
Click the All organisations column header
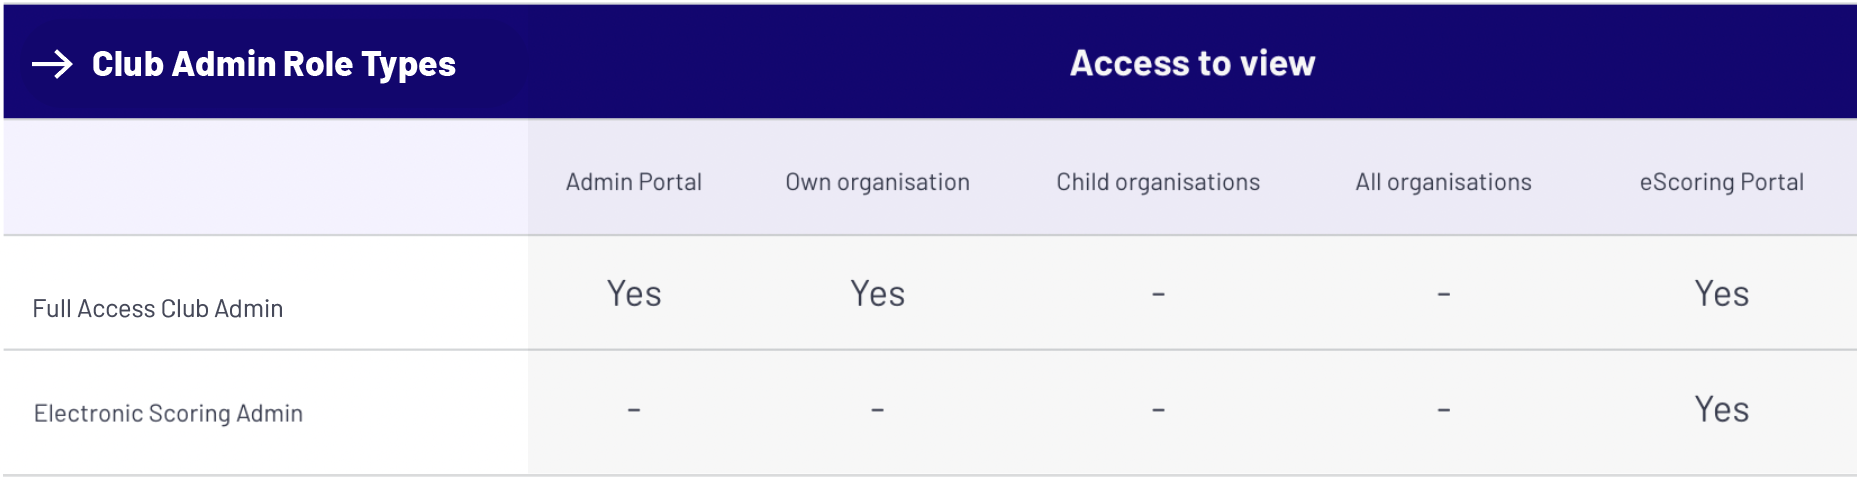point(1443,182)
